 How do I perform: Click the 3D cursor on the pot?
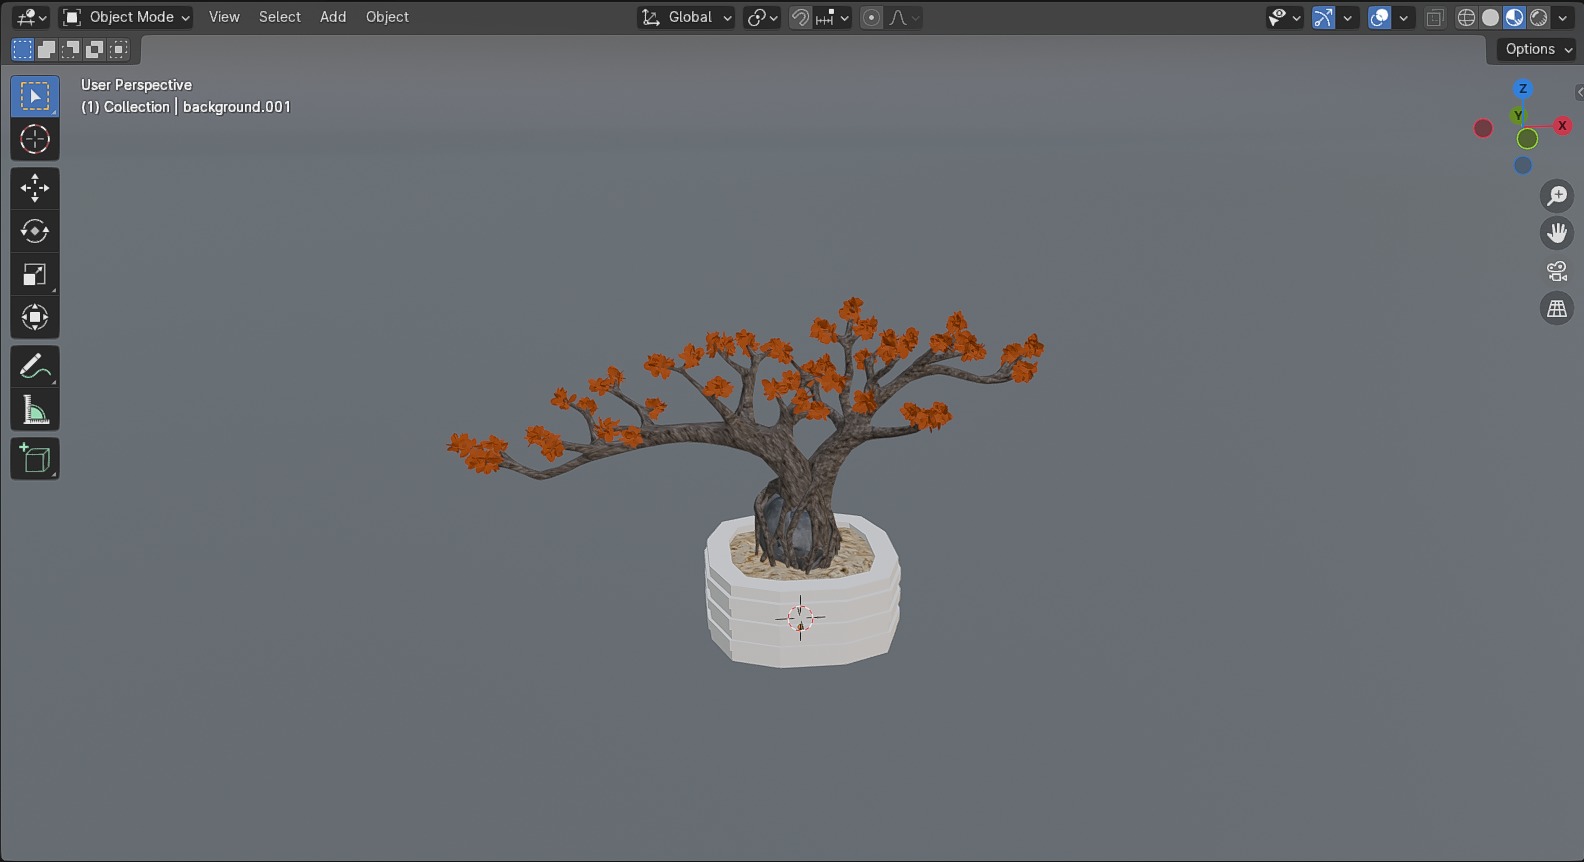pyautogui.click(x=800, y=618)
